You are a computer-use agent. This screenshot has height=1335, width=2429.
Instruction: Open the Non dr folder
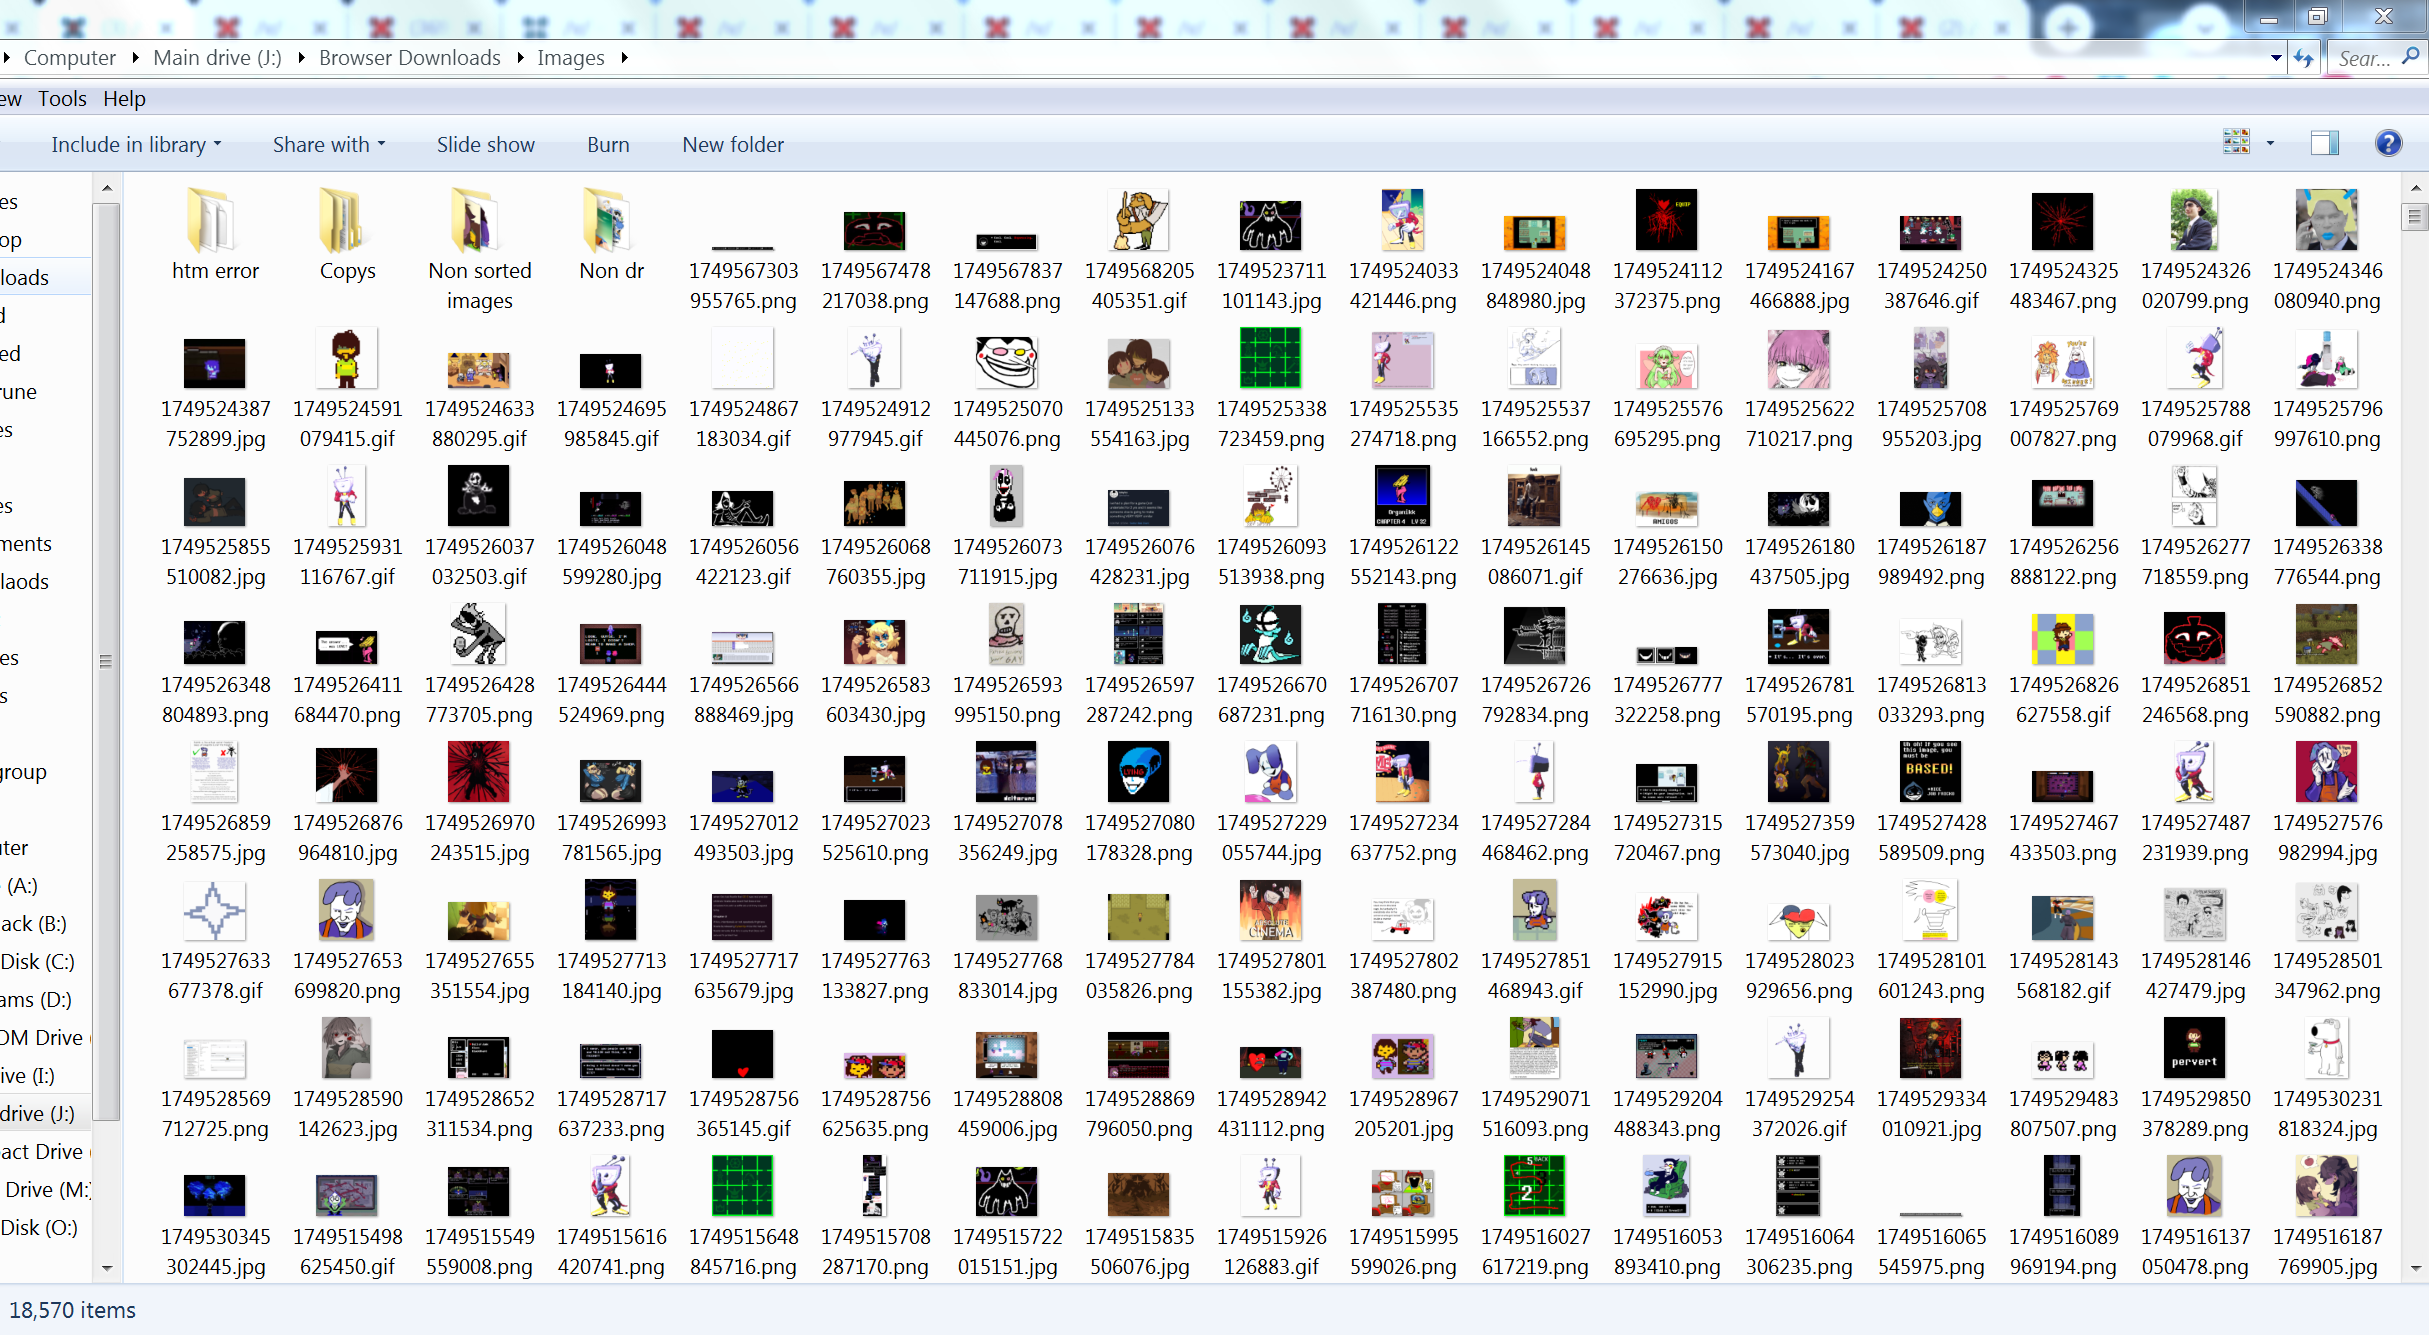pyautogui.click(x=611, y=221)
